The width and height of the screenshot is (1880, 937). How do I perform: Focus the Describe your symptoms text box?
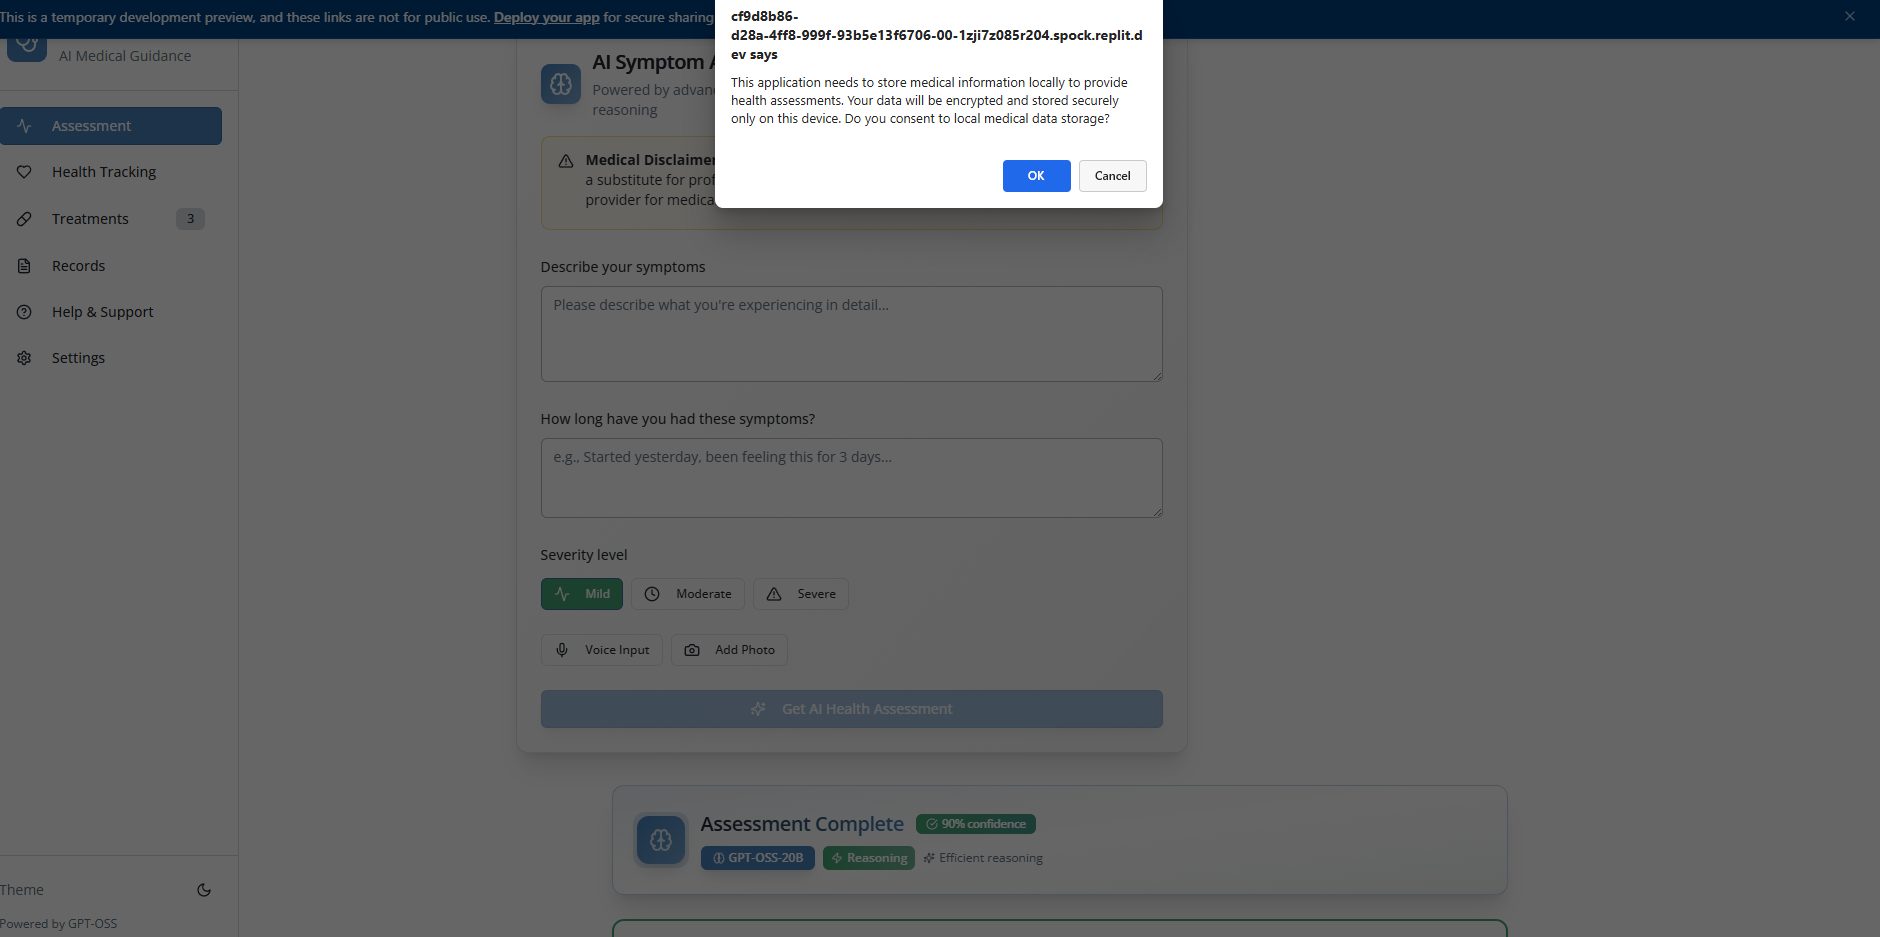click(x=852, y=334)
